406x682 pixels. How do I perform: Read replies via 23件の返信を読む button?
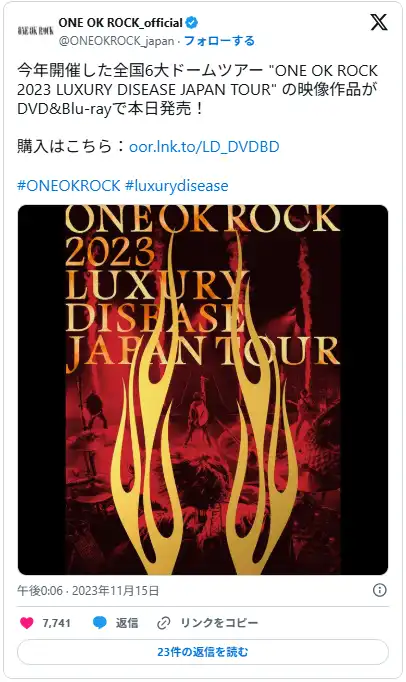tap(203, 652)
